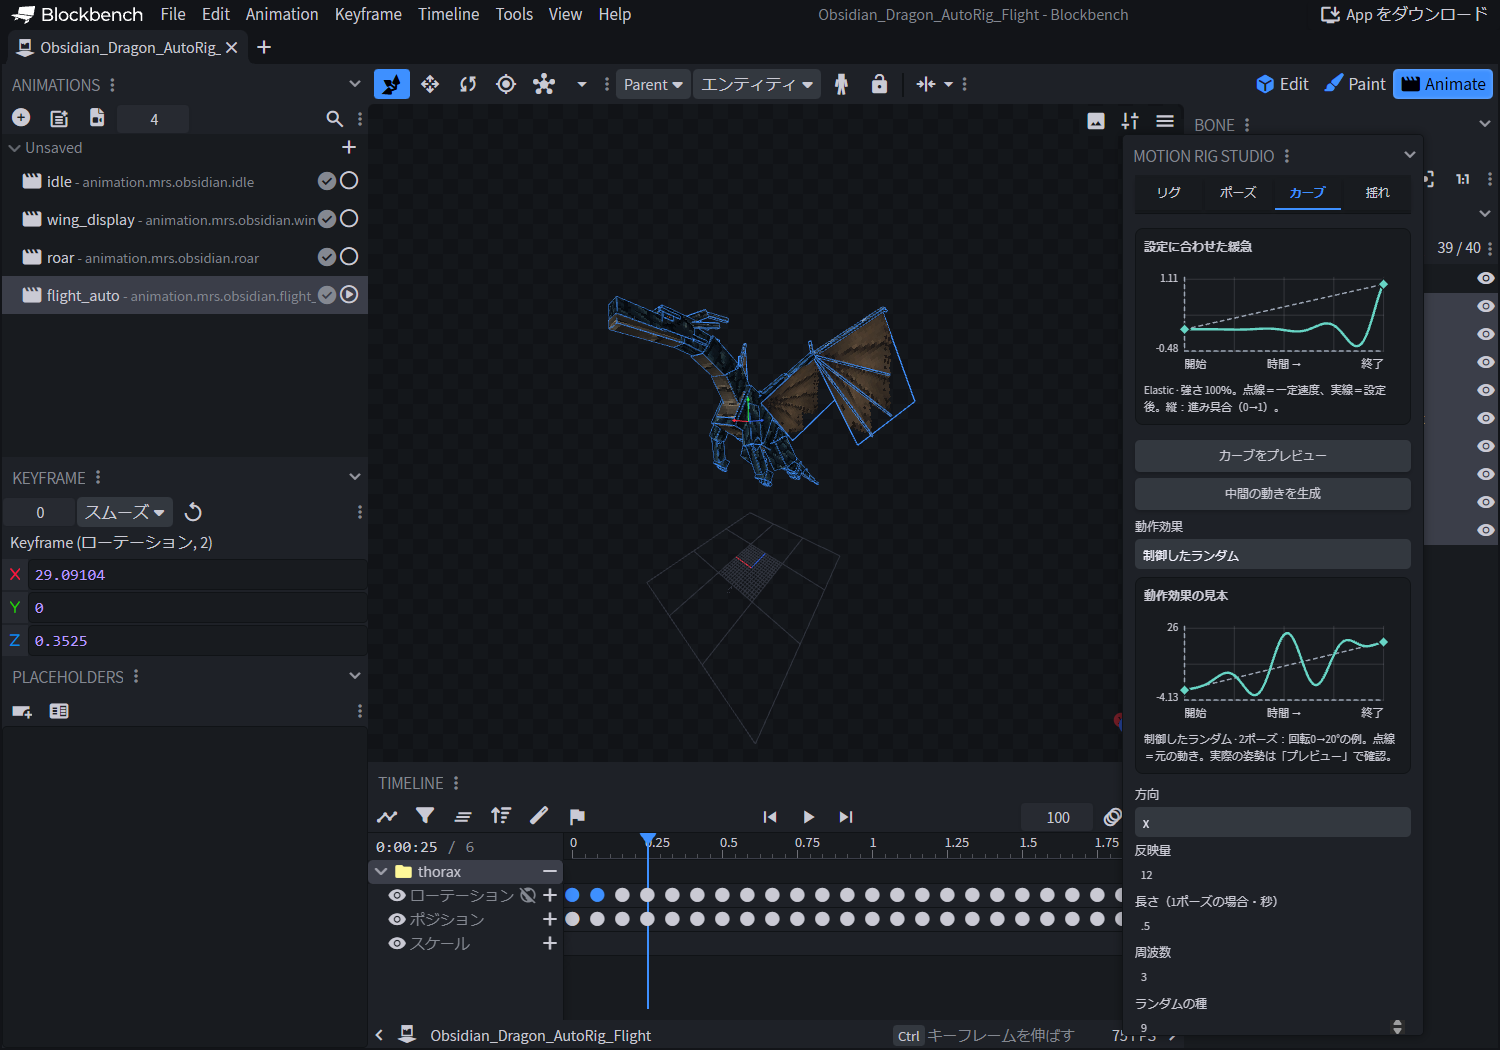Select the Move tool in toolbar

(430, 84)
